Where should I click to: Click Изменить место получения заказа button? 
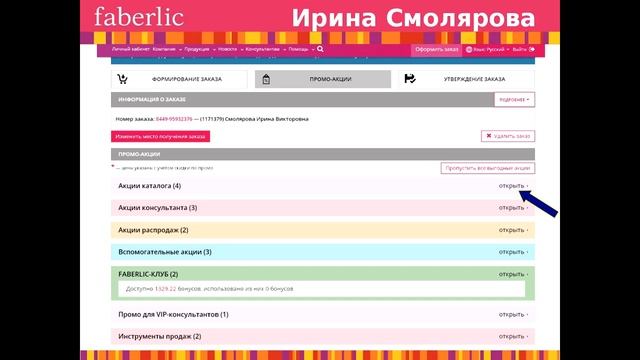(160, 136)
